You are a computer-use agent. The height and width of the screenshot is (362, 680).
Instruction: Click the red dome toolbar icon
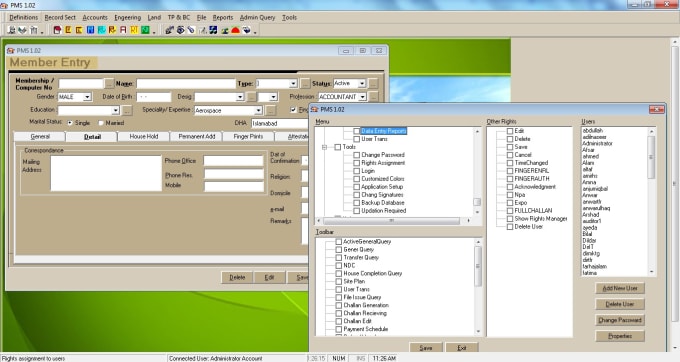coord(235,30)
